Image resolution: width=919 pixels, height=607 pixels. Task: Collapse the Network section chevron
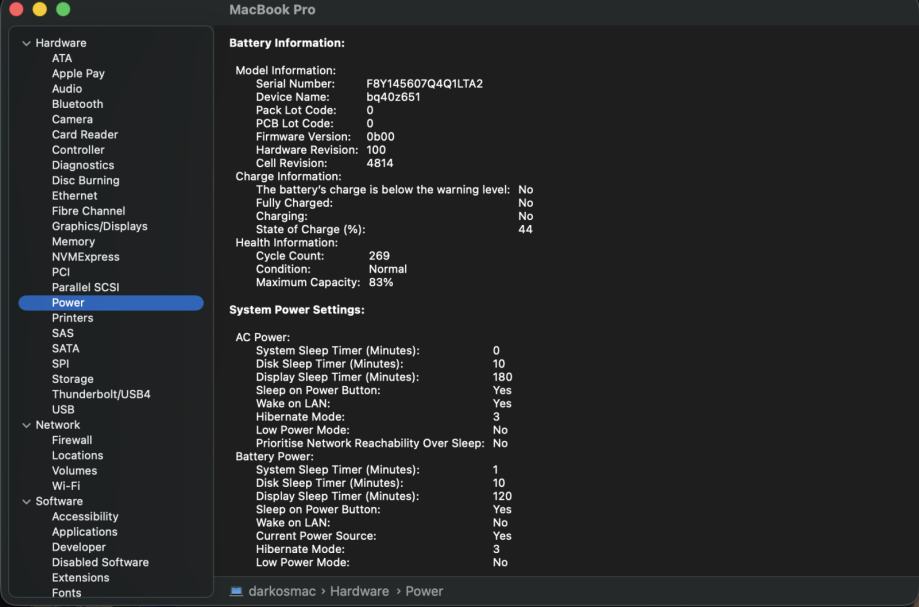point(27,425)
